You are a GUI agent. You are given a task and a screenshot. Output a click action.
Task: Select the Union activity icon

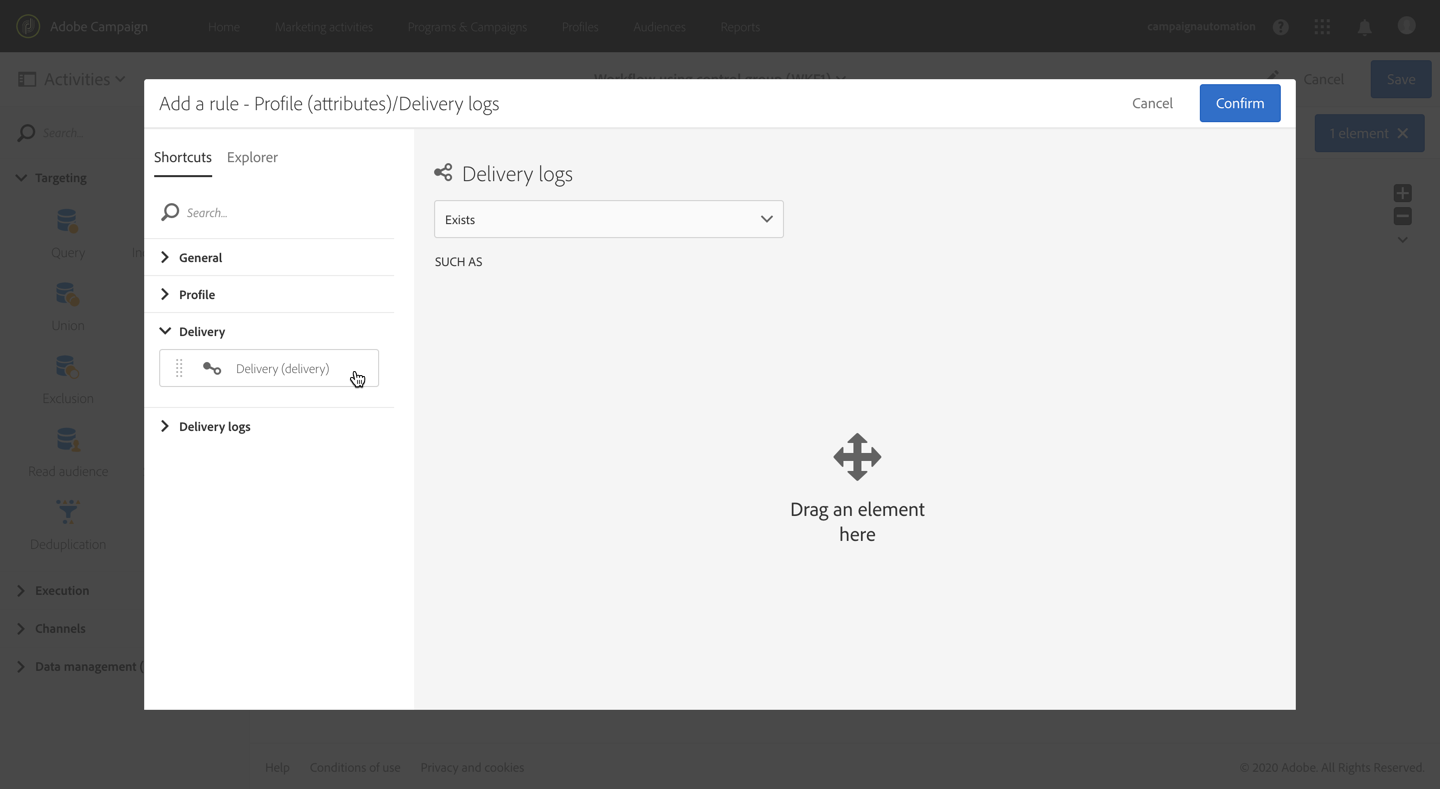pyautogui.click(x=68, y=294)
